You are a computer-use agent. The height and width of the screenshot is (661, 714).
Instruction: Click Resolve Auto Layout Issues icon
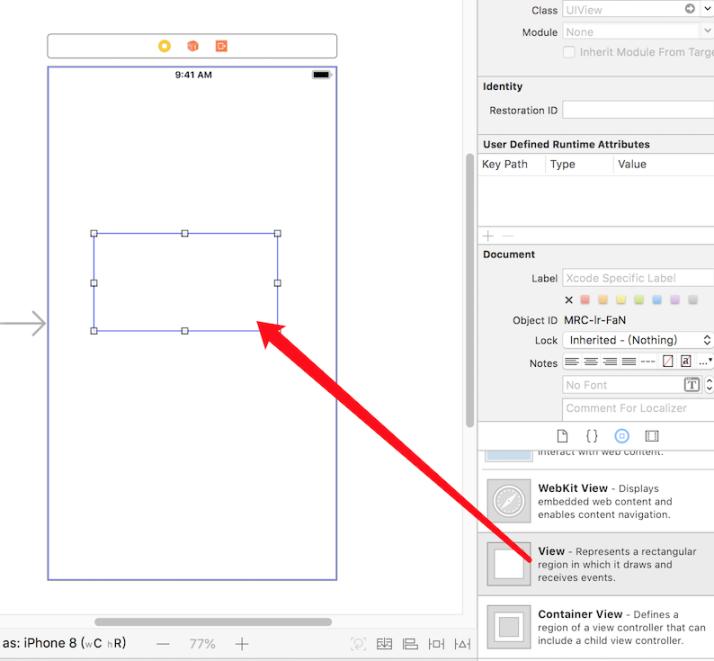click(462, 644)
